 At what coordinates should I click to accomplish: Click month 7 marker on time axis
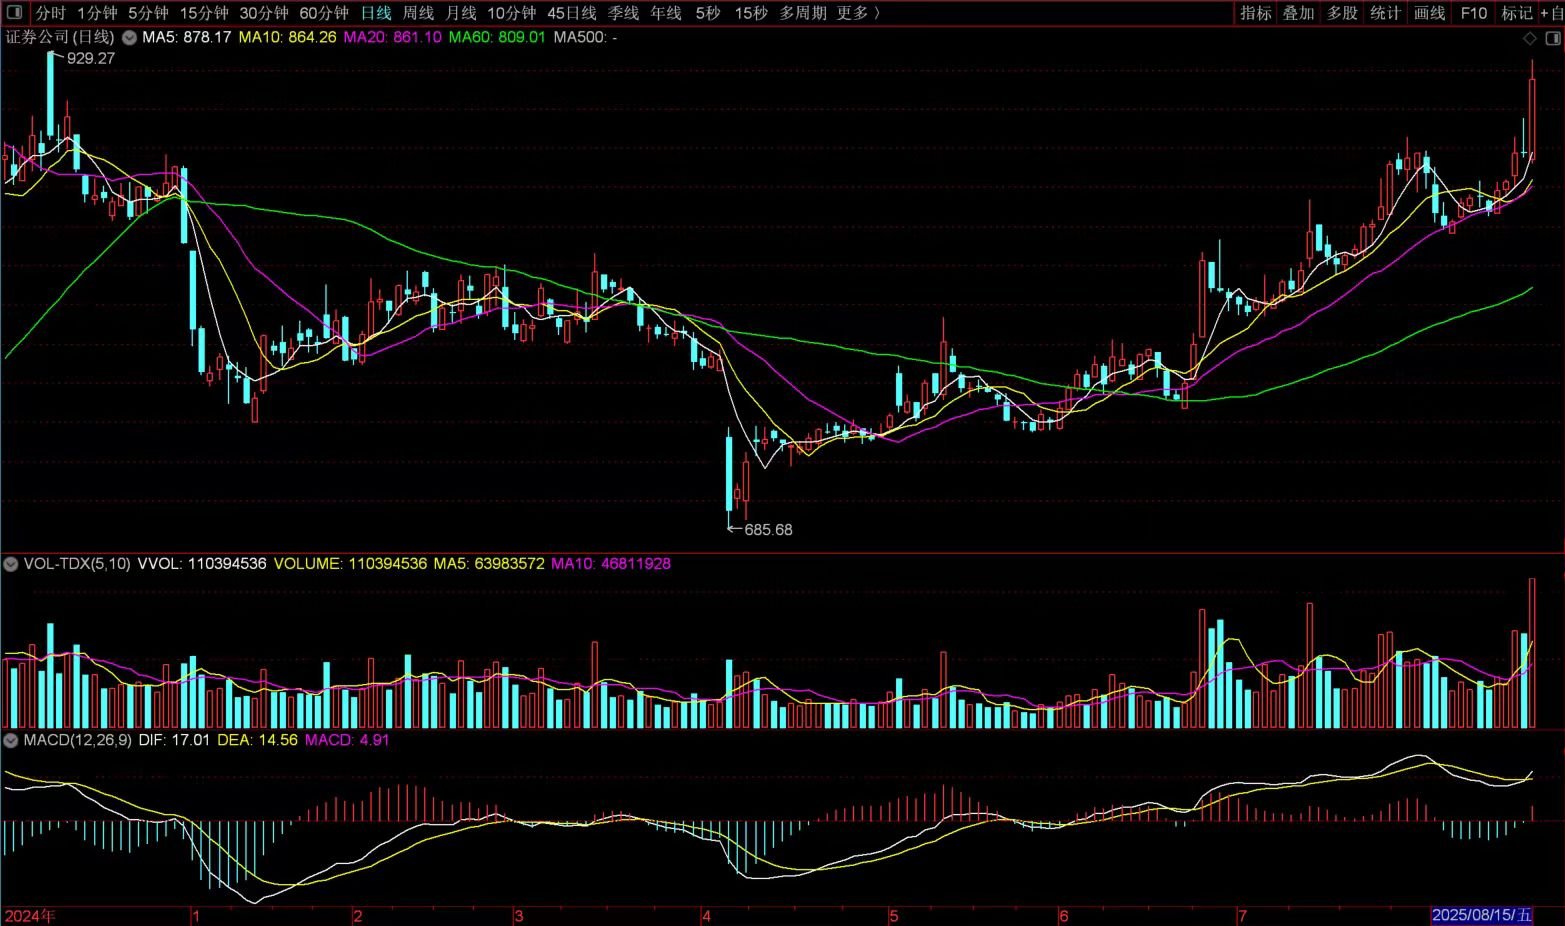[x=1242, y=916]
